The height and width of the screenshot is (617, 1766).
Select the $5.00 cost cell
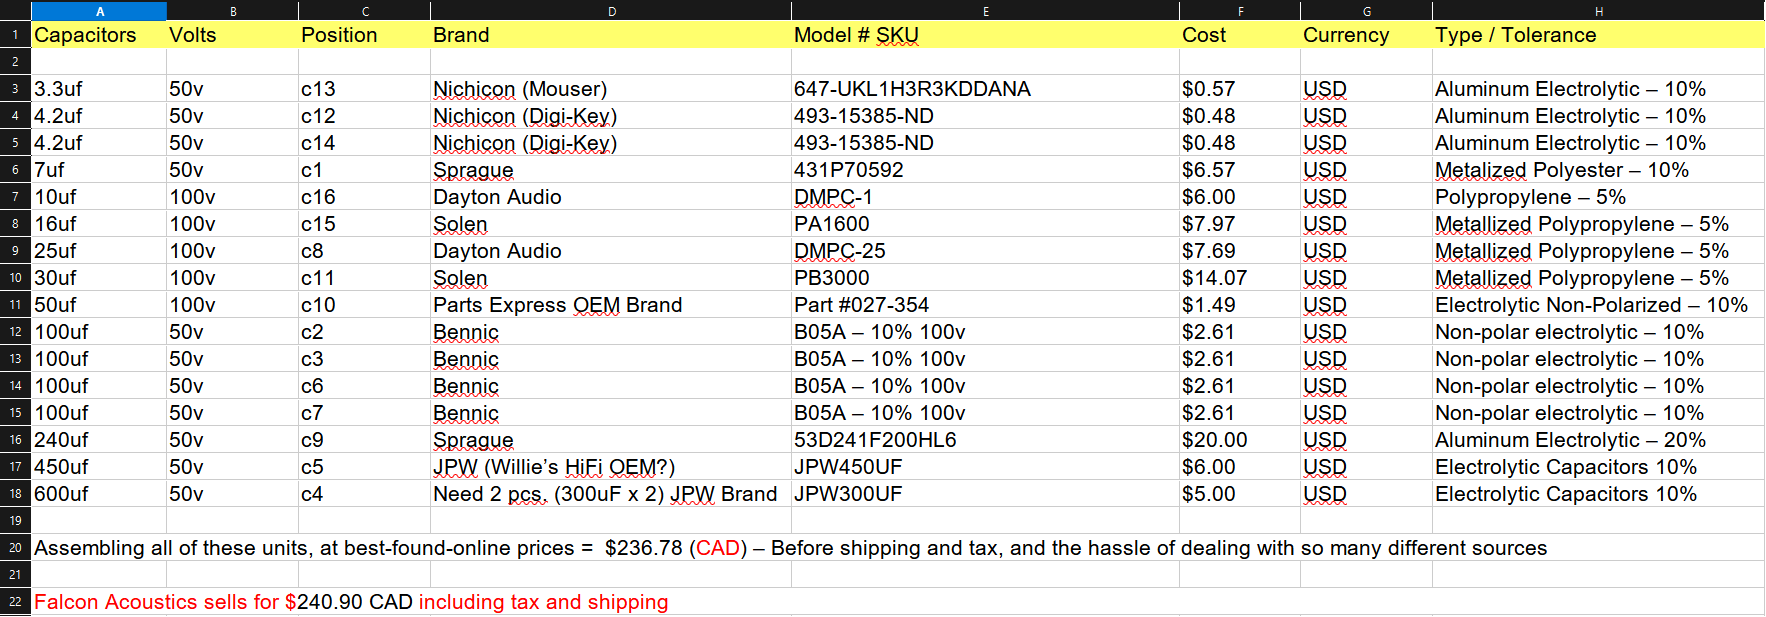(x=1240, y=494)
